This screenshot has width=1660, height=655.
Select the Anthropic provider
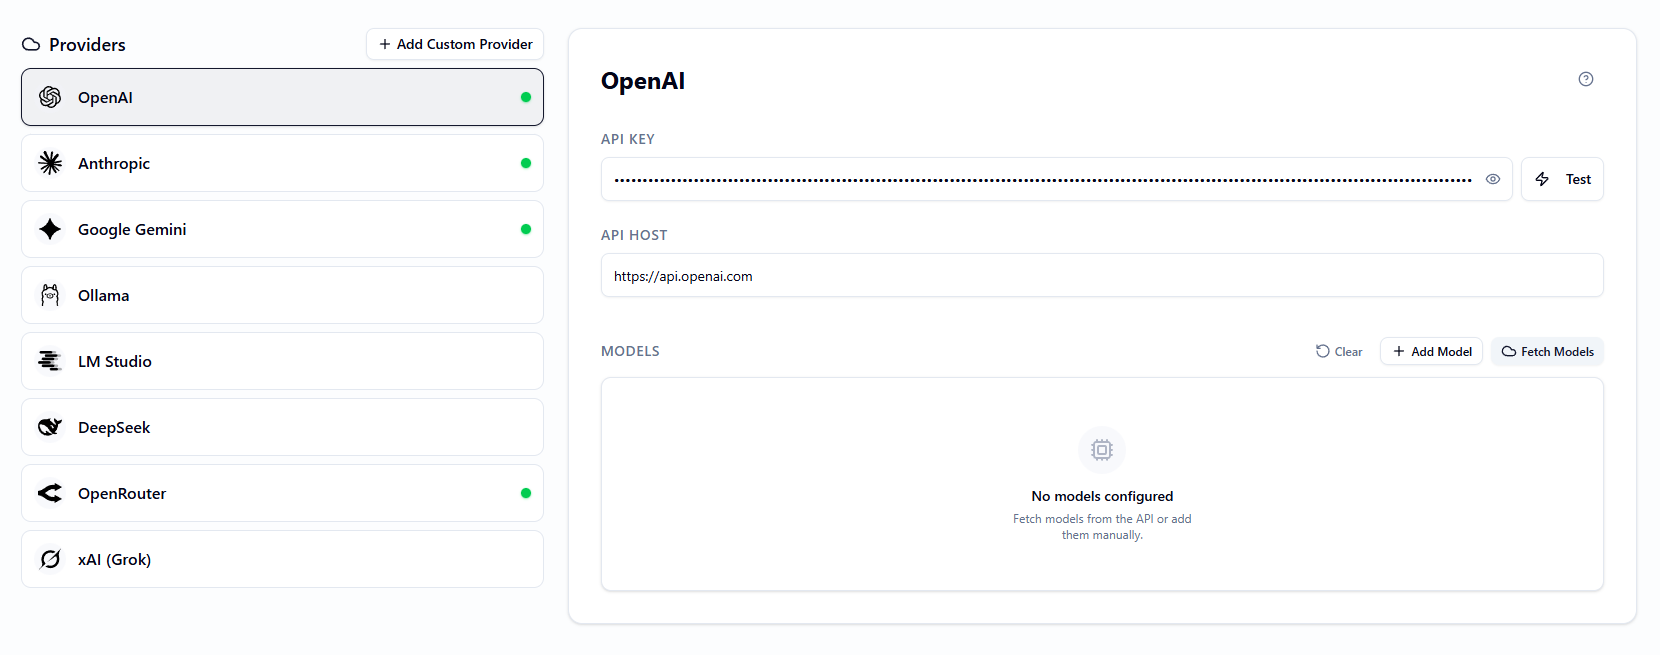(x=282, y=163)
